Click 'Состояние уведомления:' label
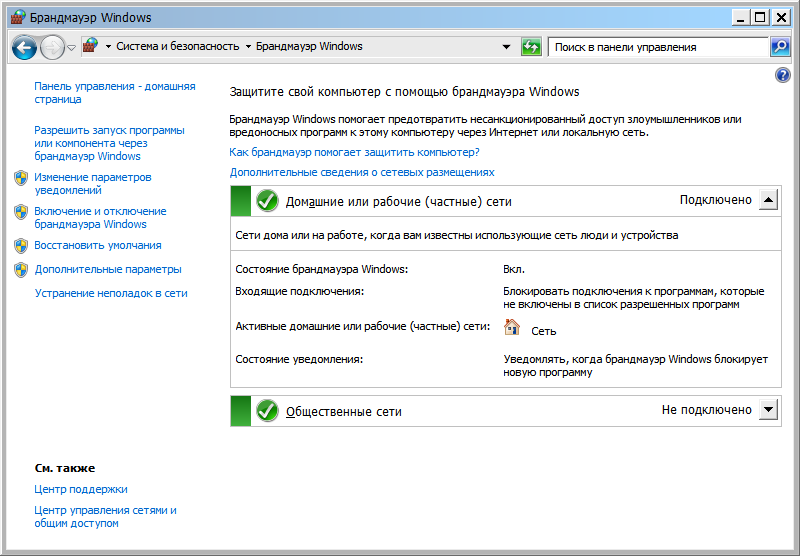This screenshot has width=800, height=556. click(299, 360)
